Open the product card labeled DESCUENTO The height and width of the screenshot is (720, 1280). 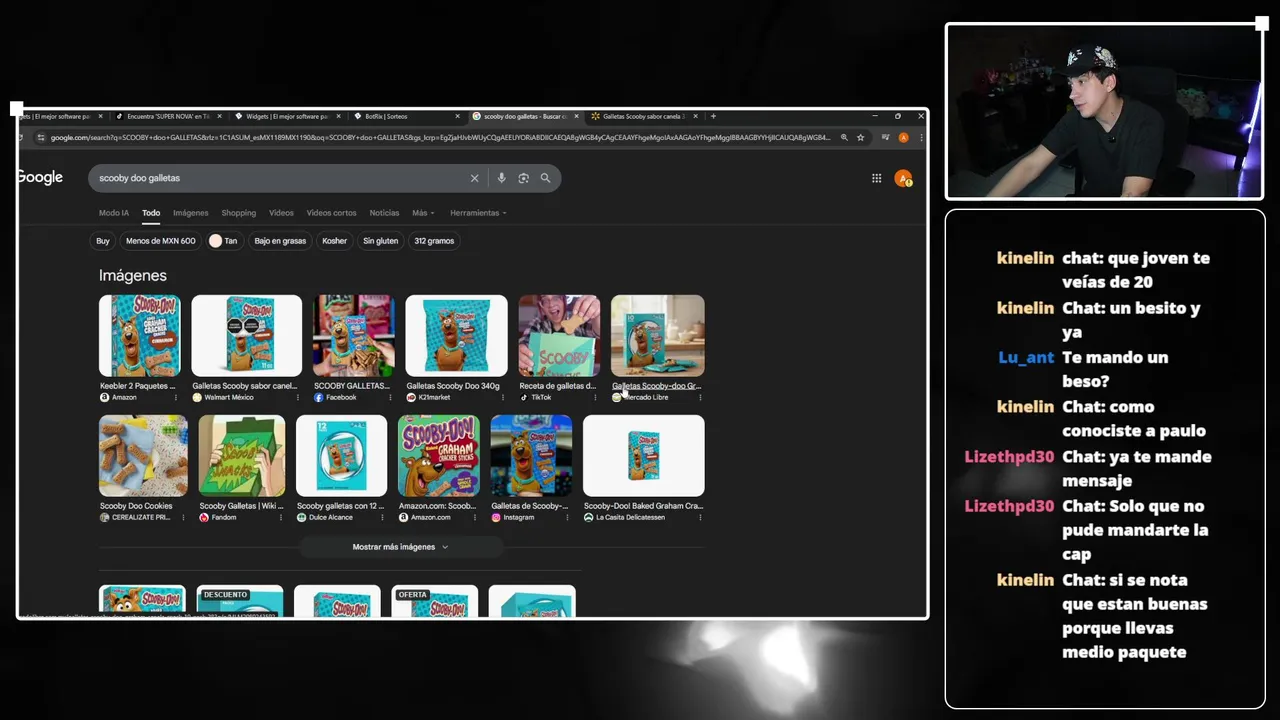[x=240, y=601]
